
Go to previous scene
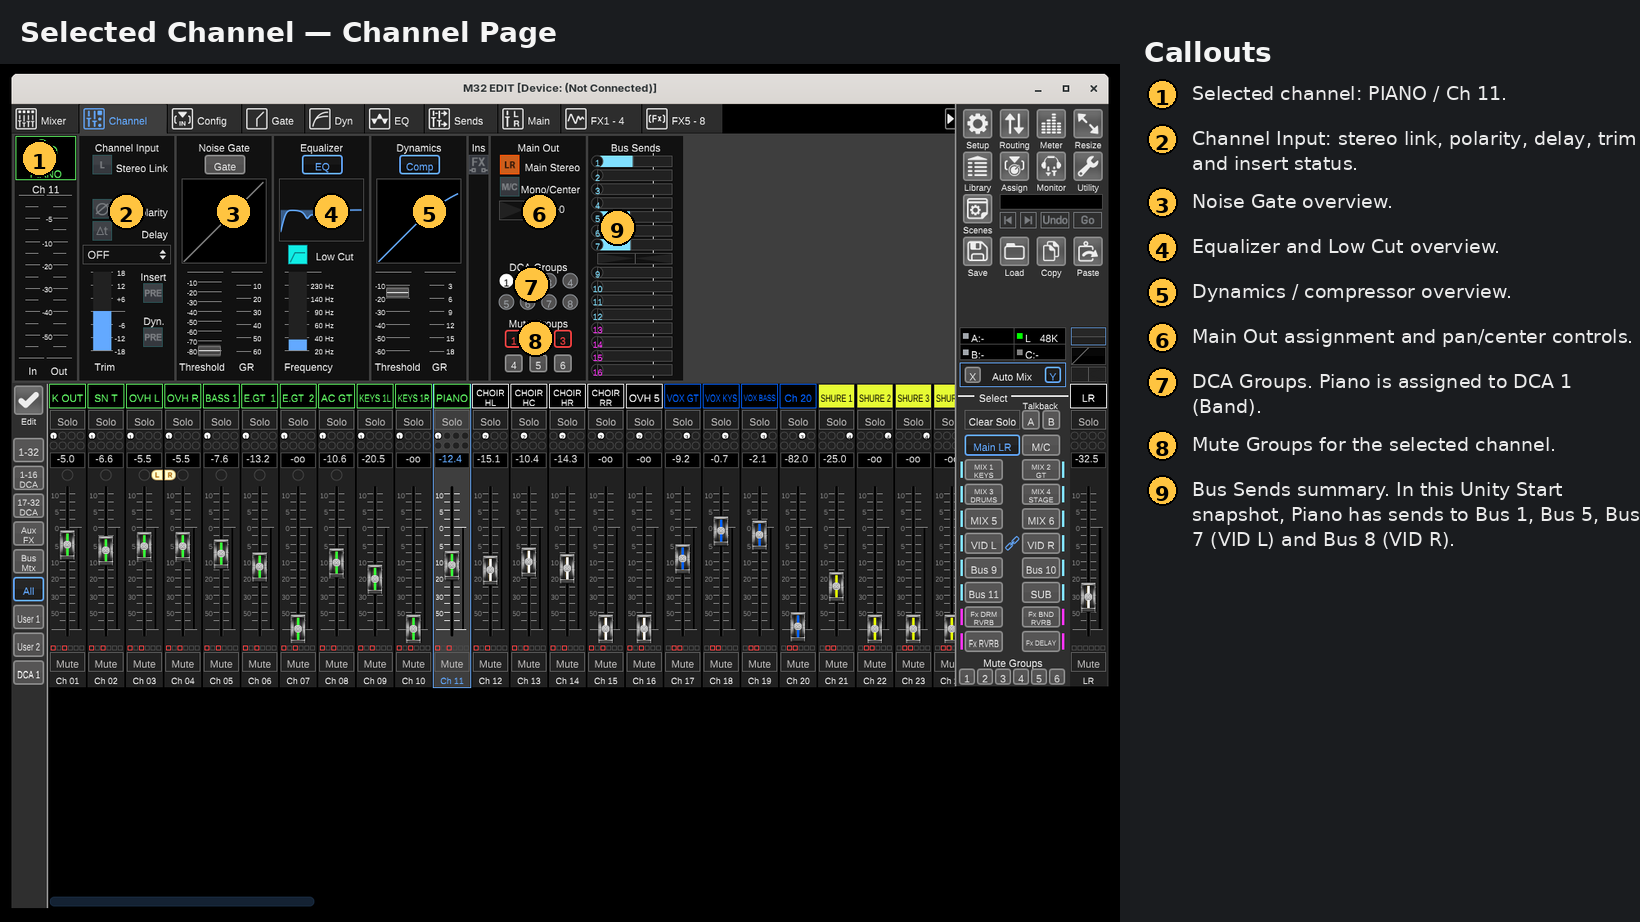click(x=1008, y=220)
